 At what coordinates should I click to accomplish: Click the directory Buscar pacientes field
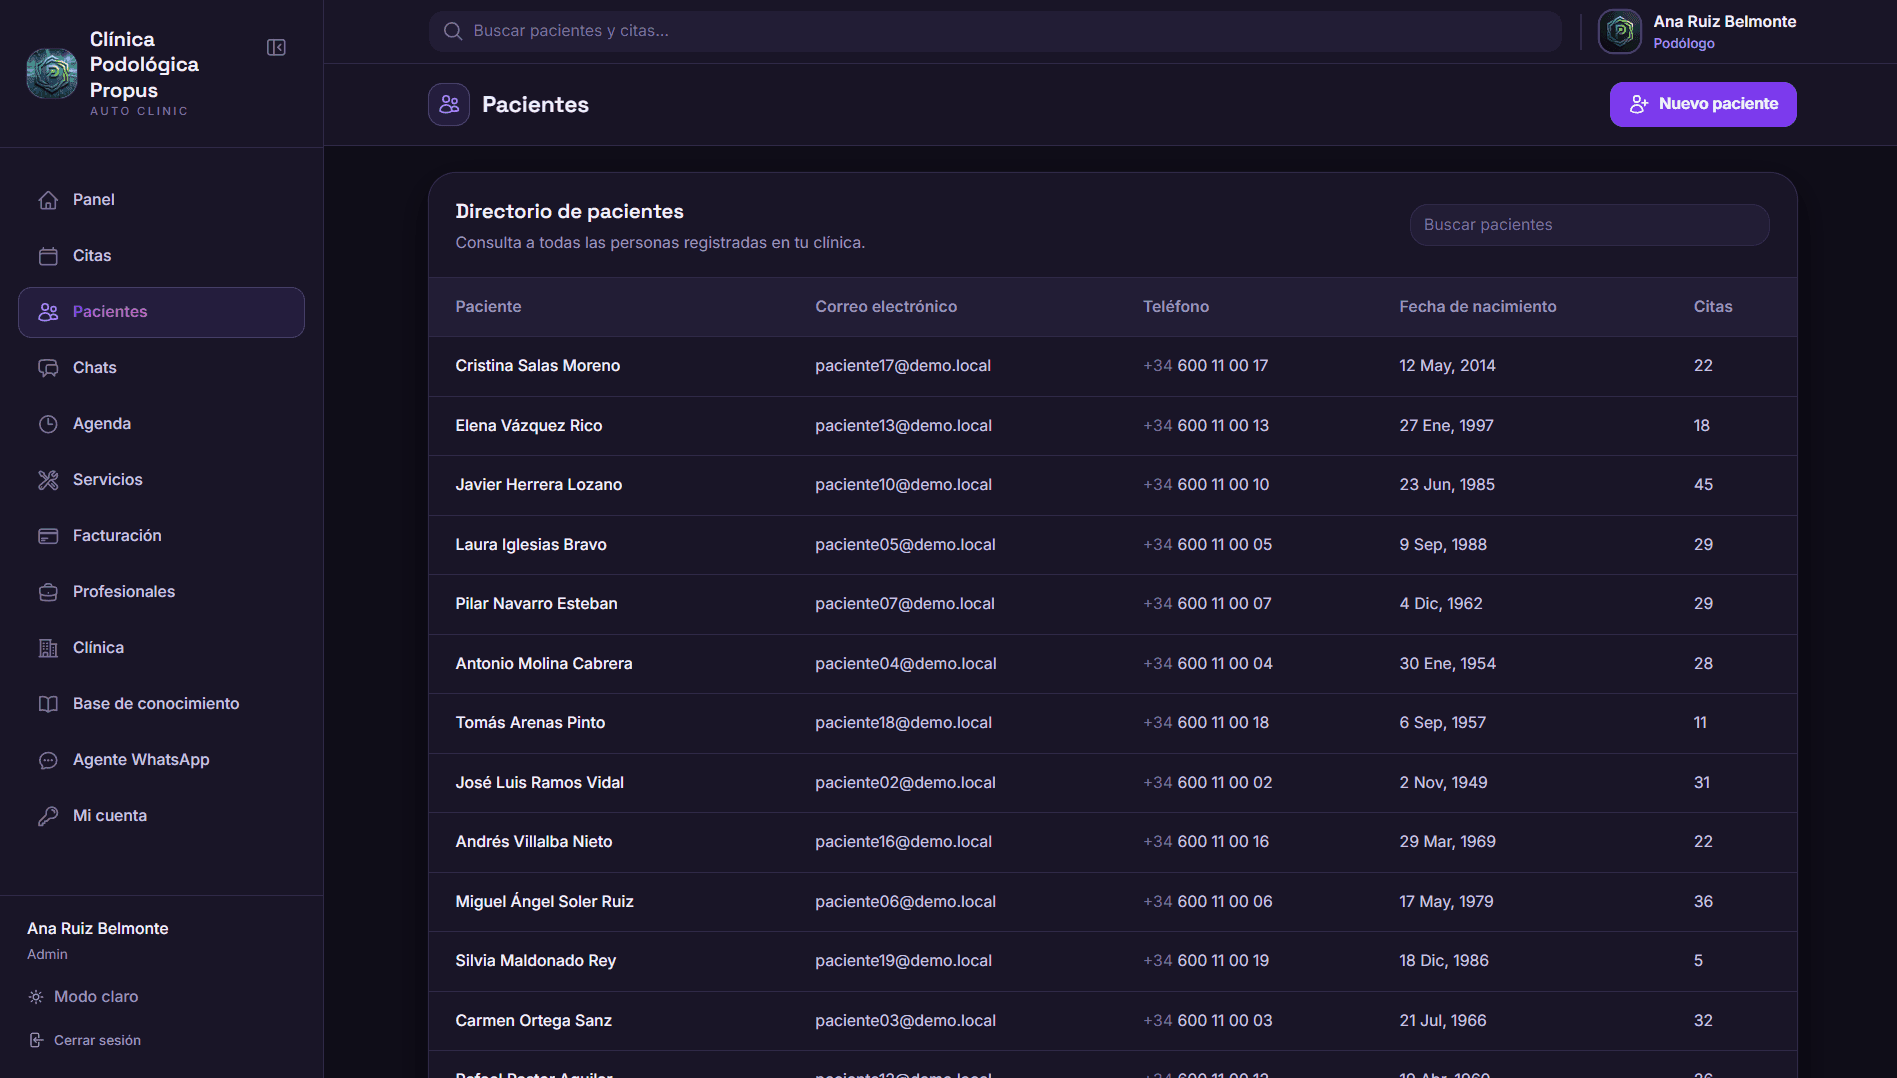[1589, 225]
